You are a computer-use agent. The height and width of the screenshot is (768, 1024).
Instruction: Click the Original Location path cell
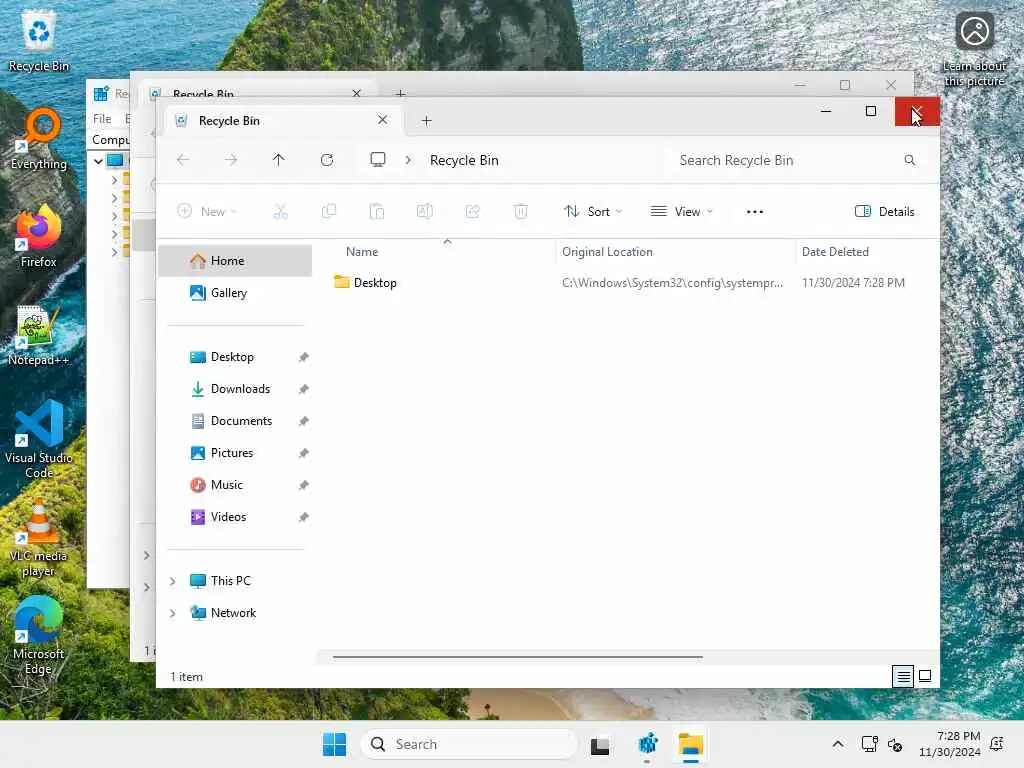(672, 283)
